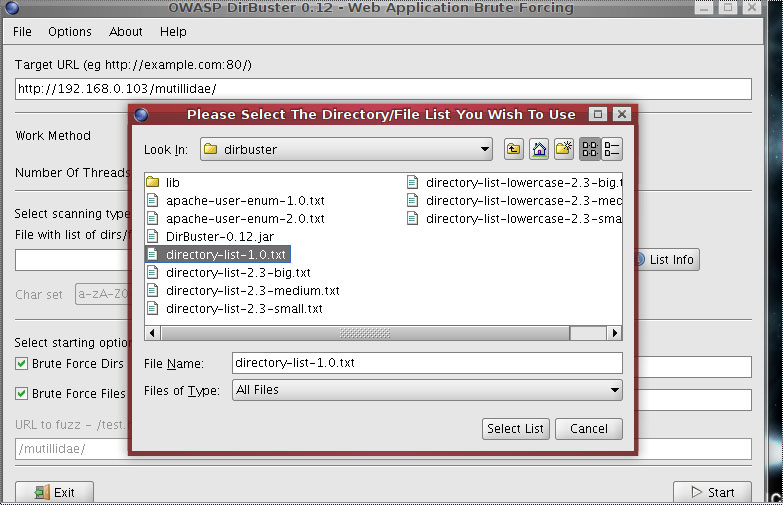783x505 pixels.
Task: Cancel the file selection dialog
Action: click(588, 428)
